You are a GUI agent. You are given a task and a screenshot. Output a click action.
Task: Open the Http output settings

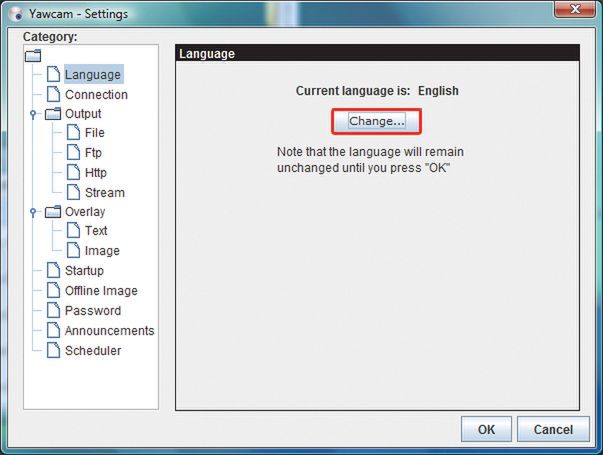[95, 172]
